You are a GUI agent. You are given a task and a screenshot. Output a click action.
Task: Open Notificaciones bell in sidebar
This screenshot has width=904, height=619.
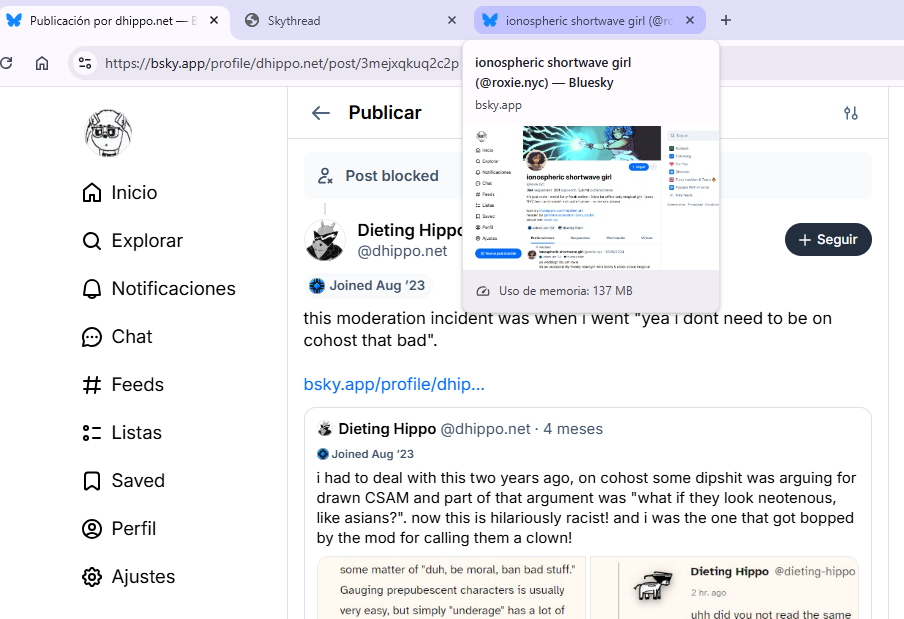coord(92,289)
